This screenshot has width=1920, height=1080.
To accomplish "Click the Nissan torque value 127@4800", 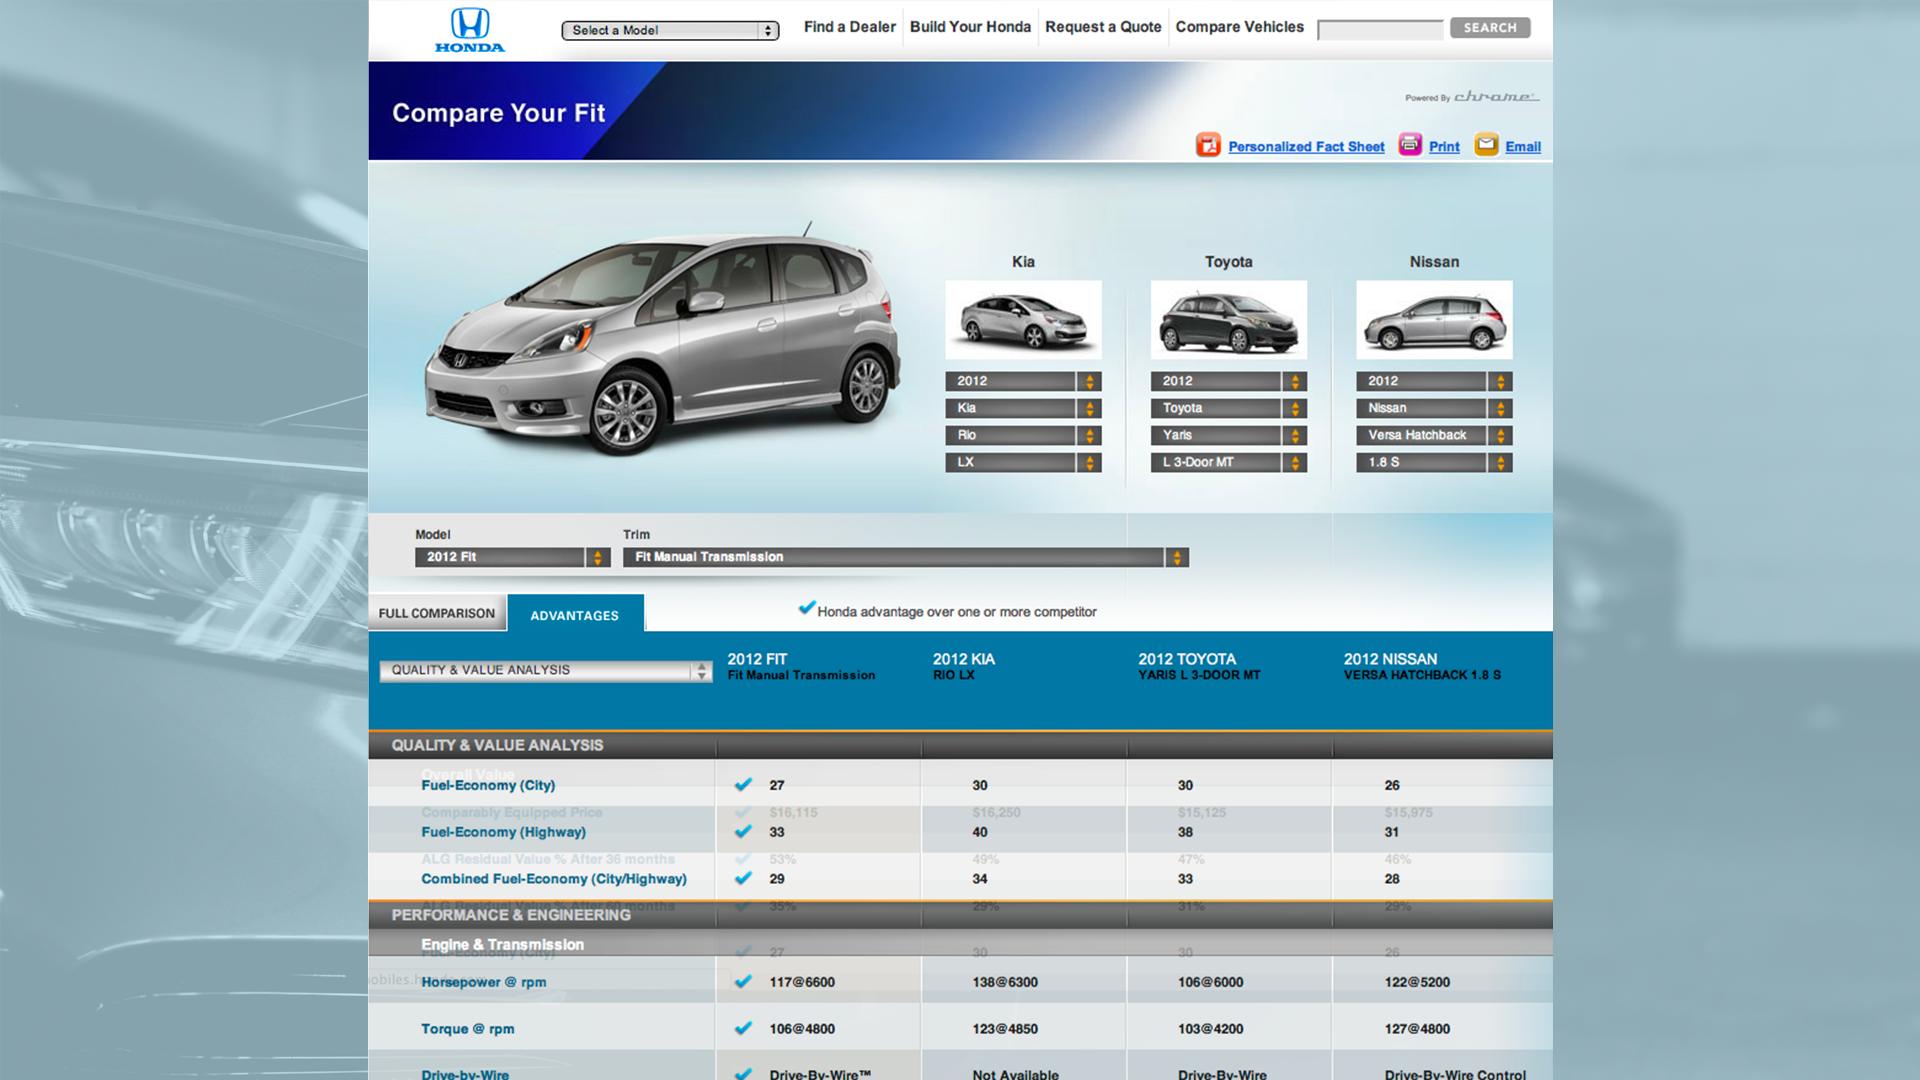I will tap(1417, 1029).
